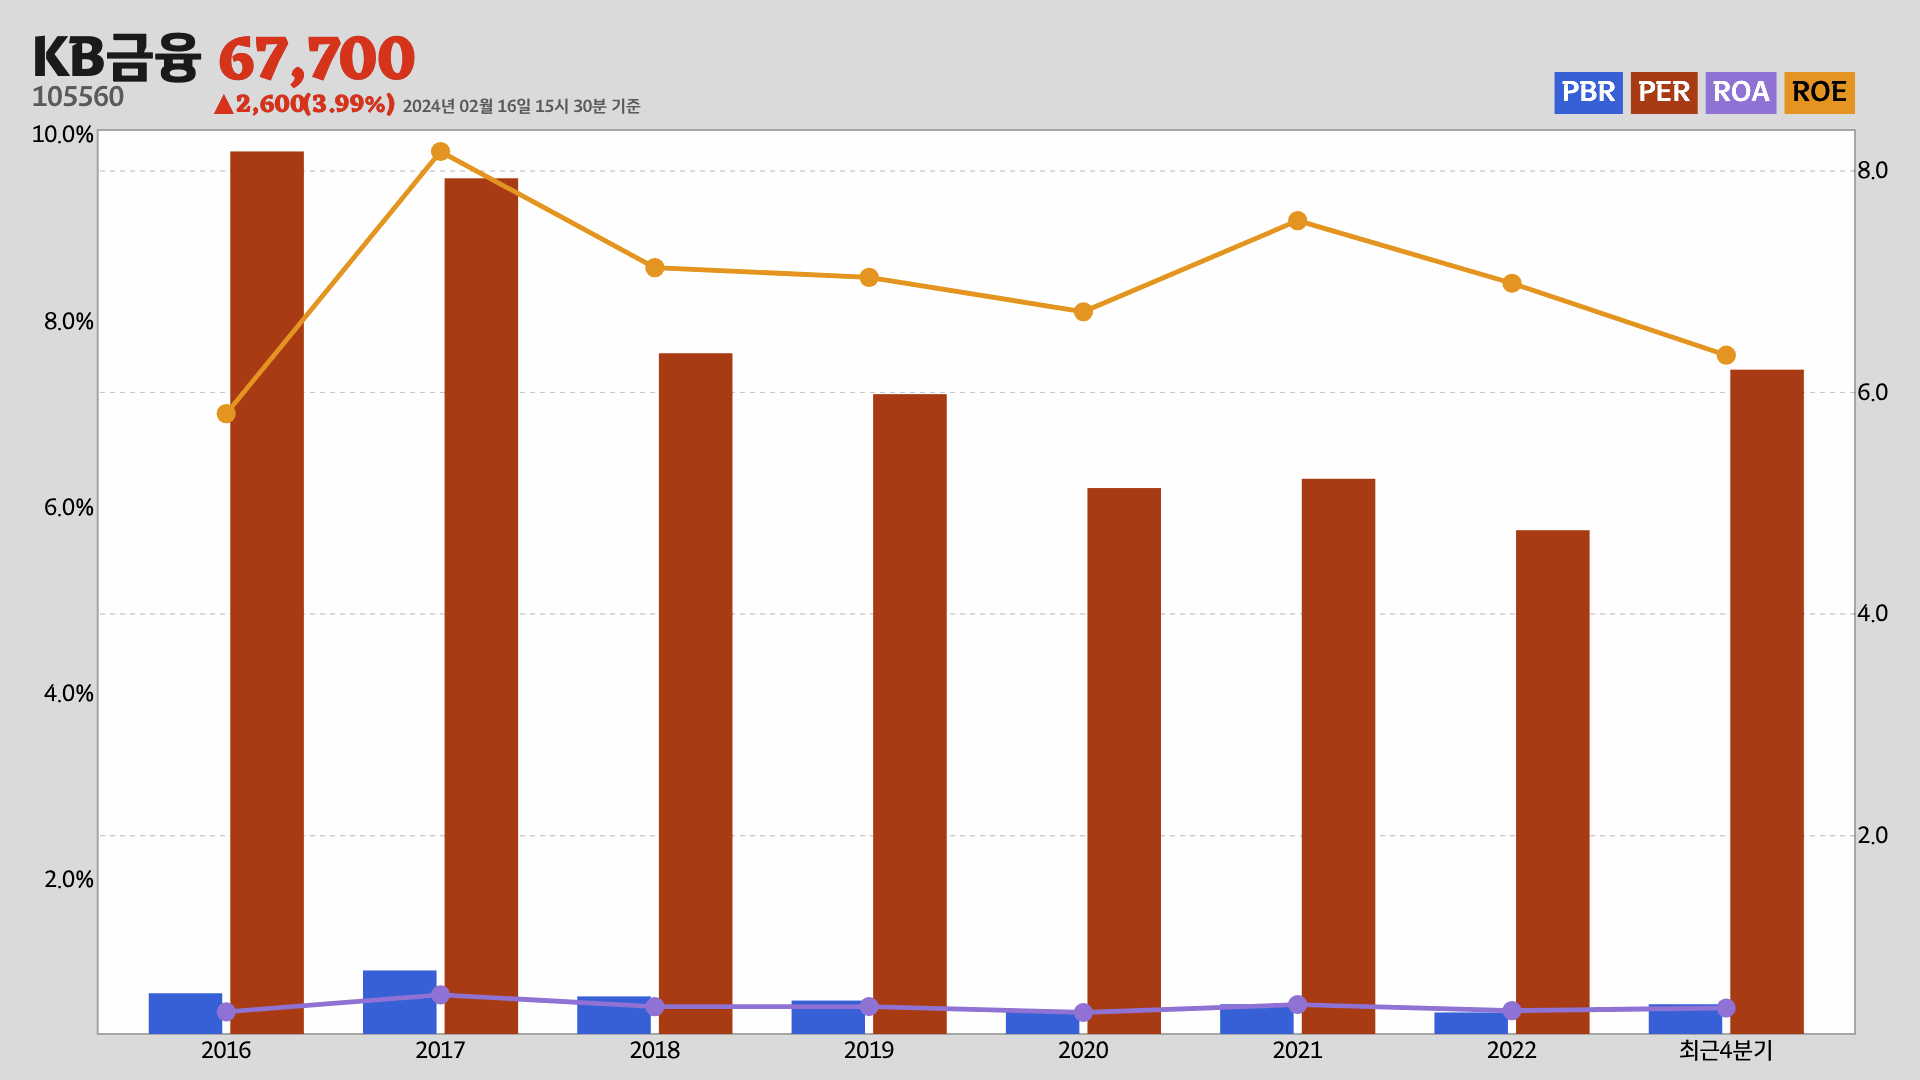
Task: Select the 2018 orange ROE data point
Action: click(655, 268)
